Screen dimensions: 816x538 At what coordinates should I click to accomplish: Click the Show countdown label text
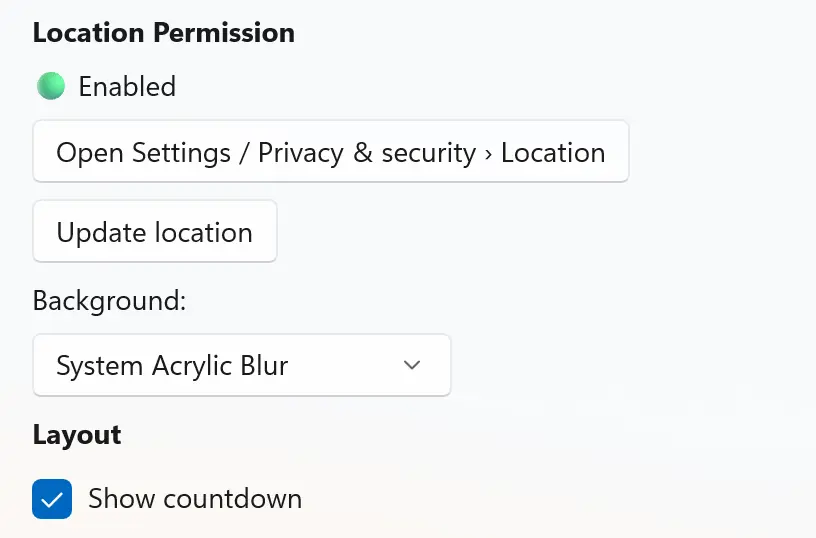(194, 499)
